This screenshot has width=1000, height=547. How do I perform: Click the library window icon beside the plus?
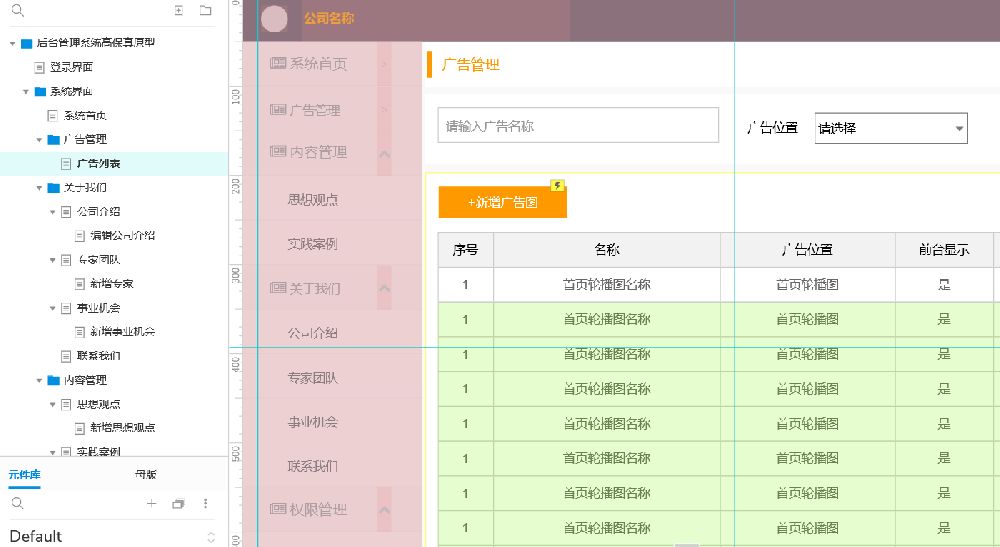(178, 504)
